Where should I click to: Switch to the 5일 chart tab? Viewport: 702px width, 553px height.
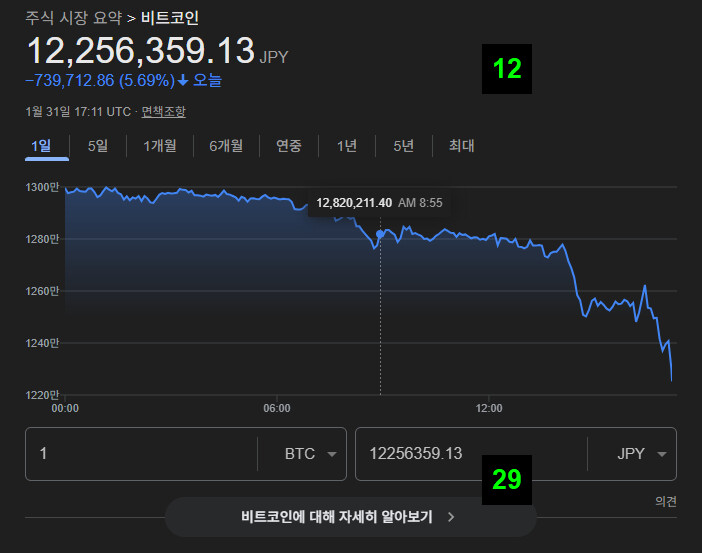point(98,146)
